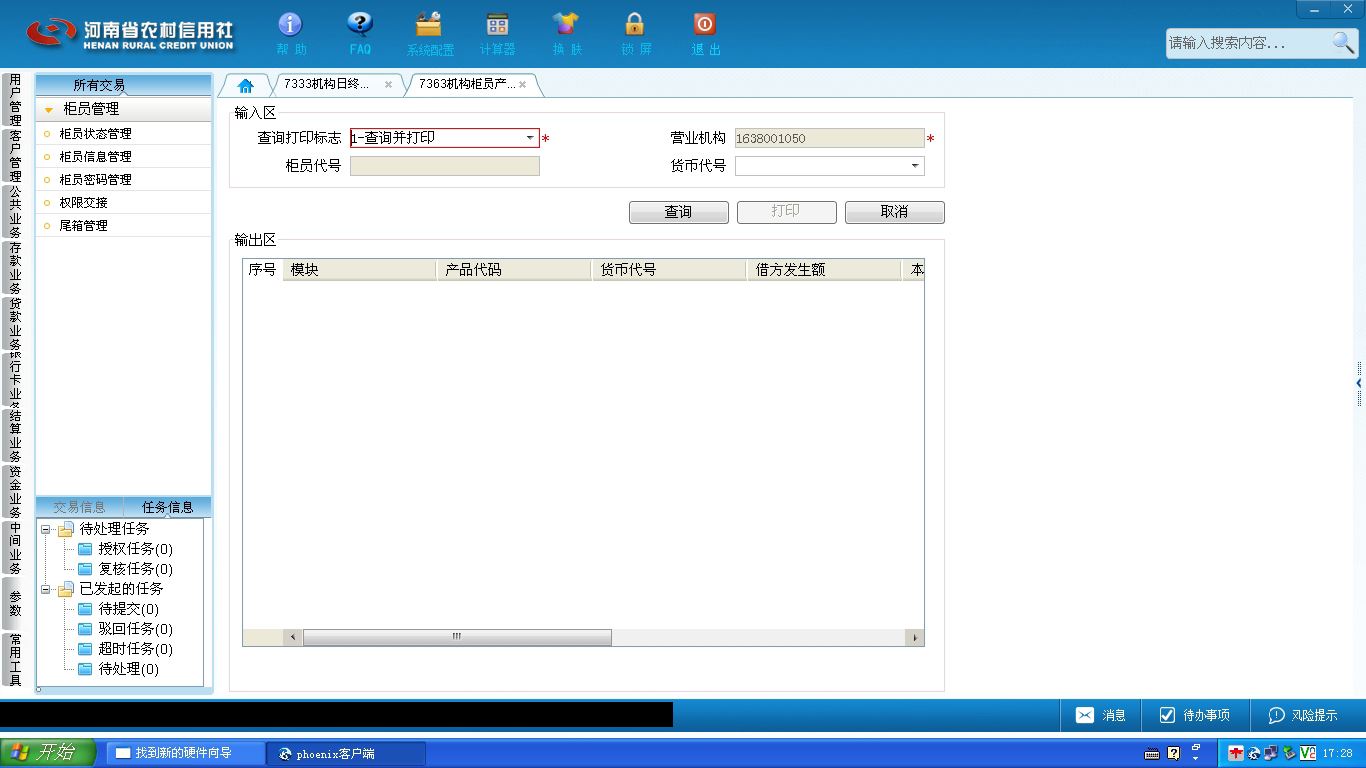Open 贷款业务 vertical sidebar tab
The height and width of the screenshot is (768, 1366).
tap(14, 324)
